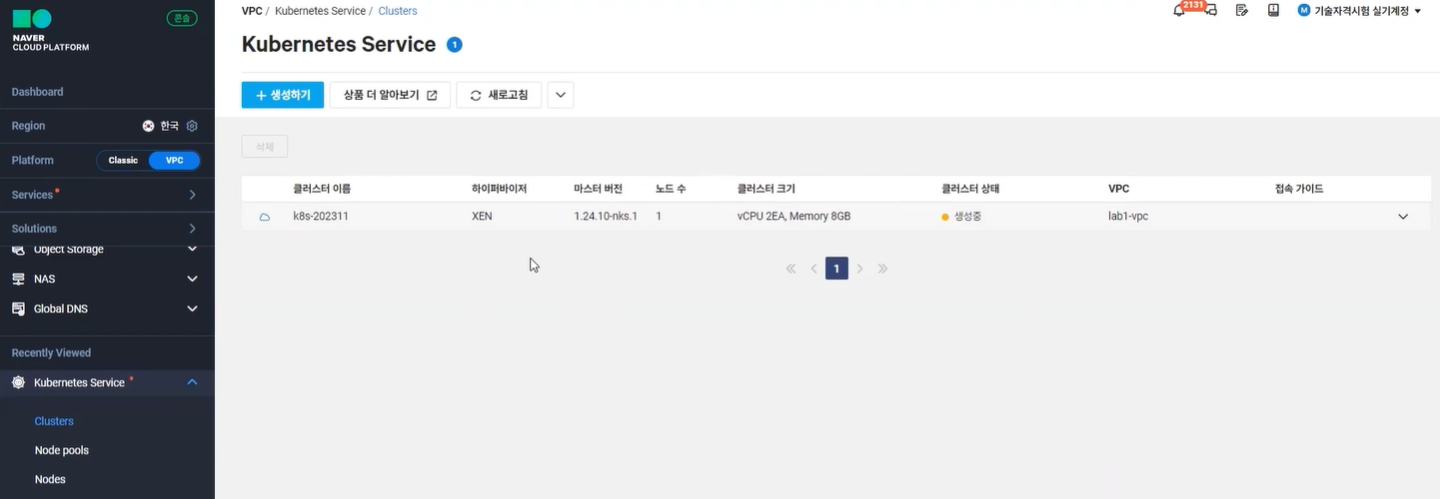Open the Dashboard menu item
The width and height of the screenshot is (1440, 499).
click(x=37, y=92)
